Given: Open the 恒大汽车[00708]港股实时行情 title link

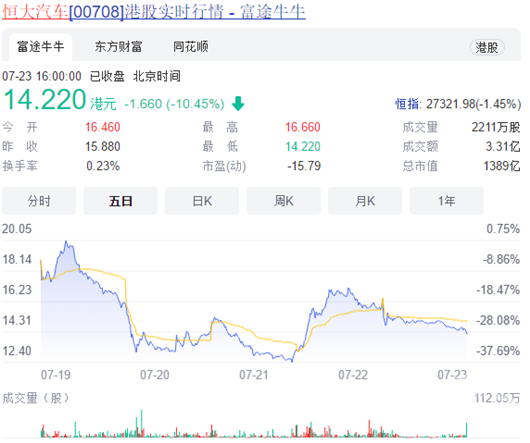Looking at the screenshot, I should coord(154,12).
